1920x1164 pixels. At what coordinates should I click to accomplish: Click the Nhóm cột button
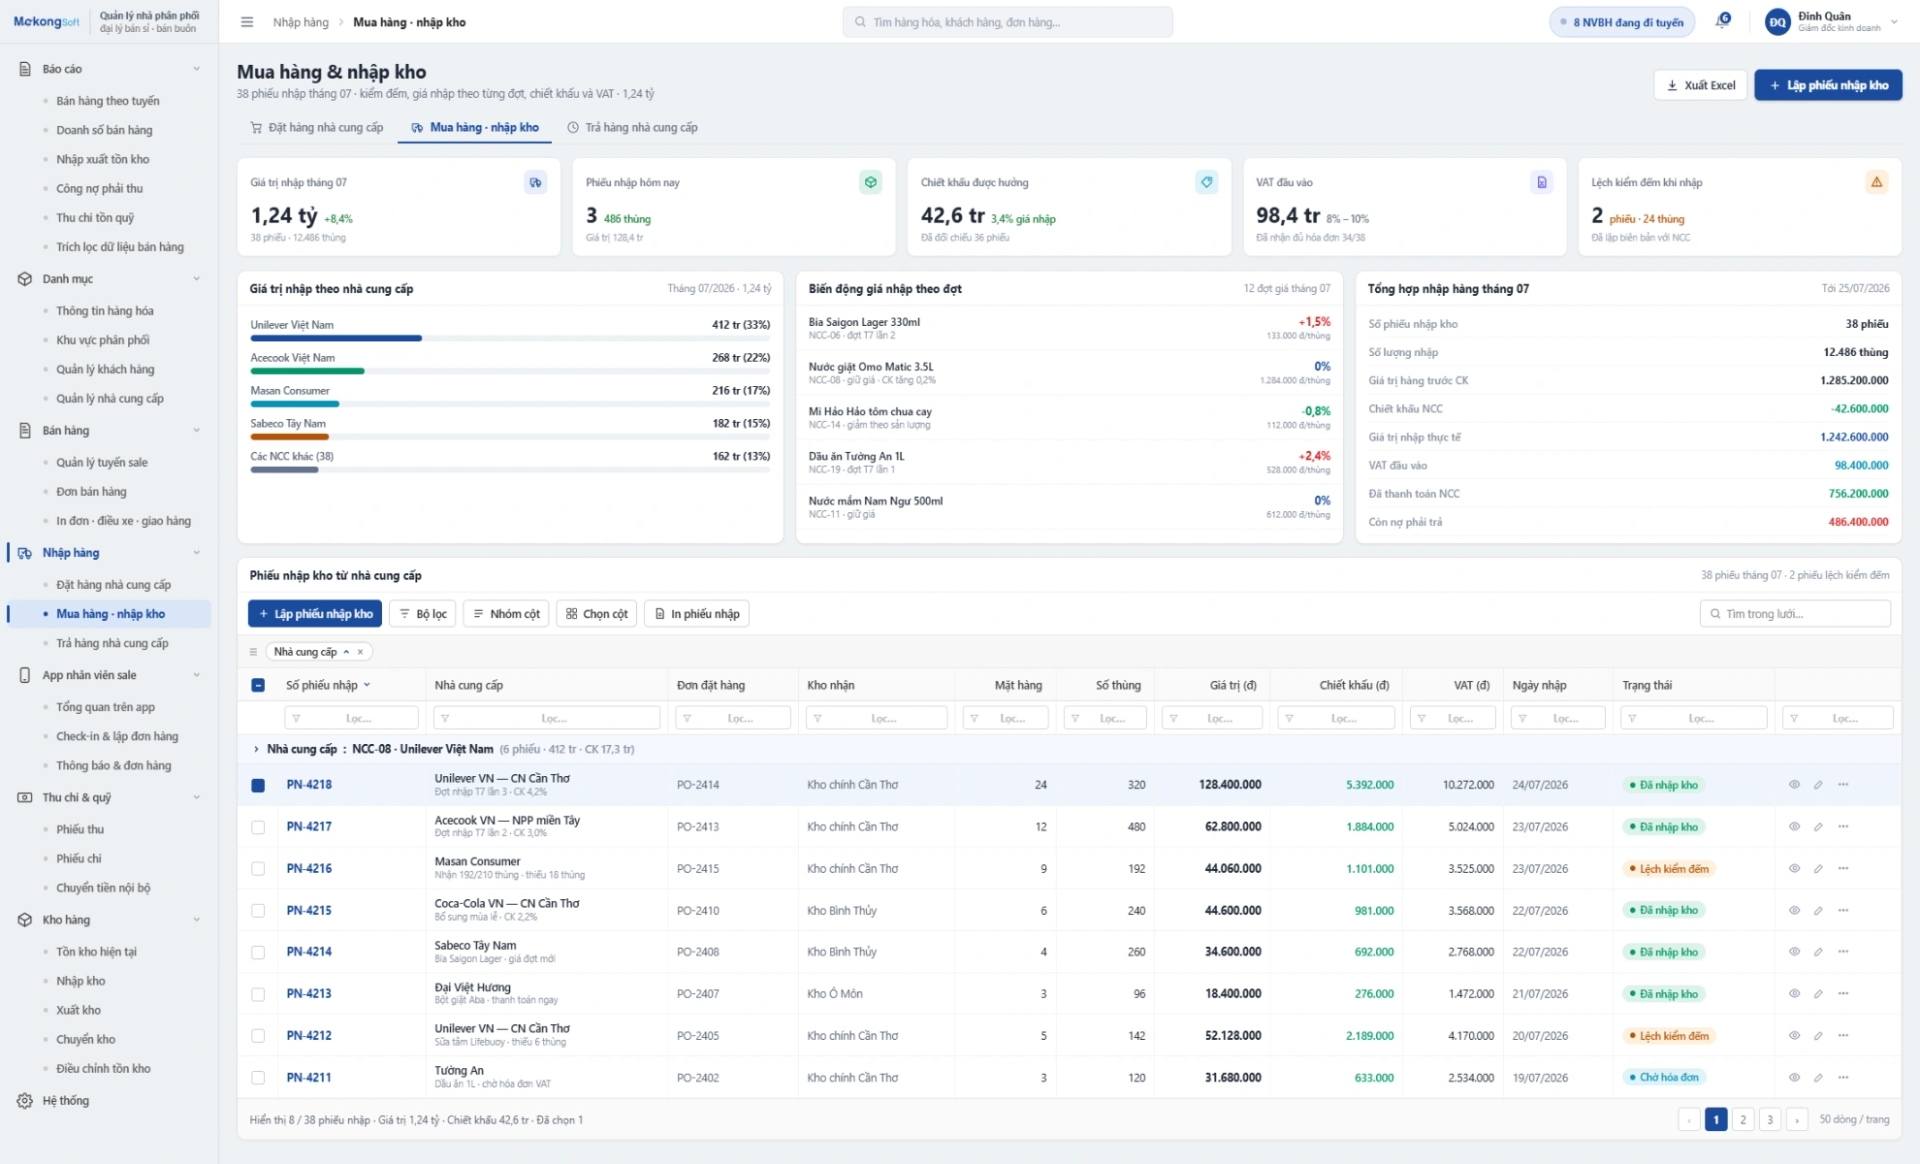coord(506,614)
